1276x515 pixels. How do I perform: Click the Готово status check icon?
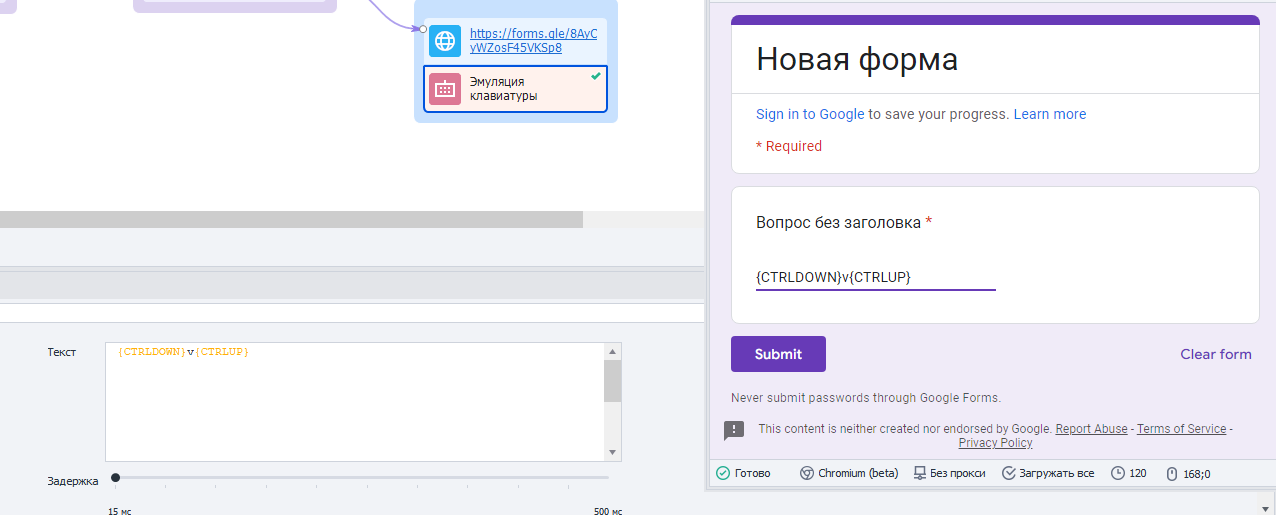723,473
